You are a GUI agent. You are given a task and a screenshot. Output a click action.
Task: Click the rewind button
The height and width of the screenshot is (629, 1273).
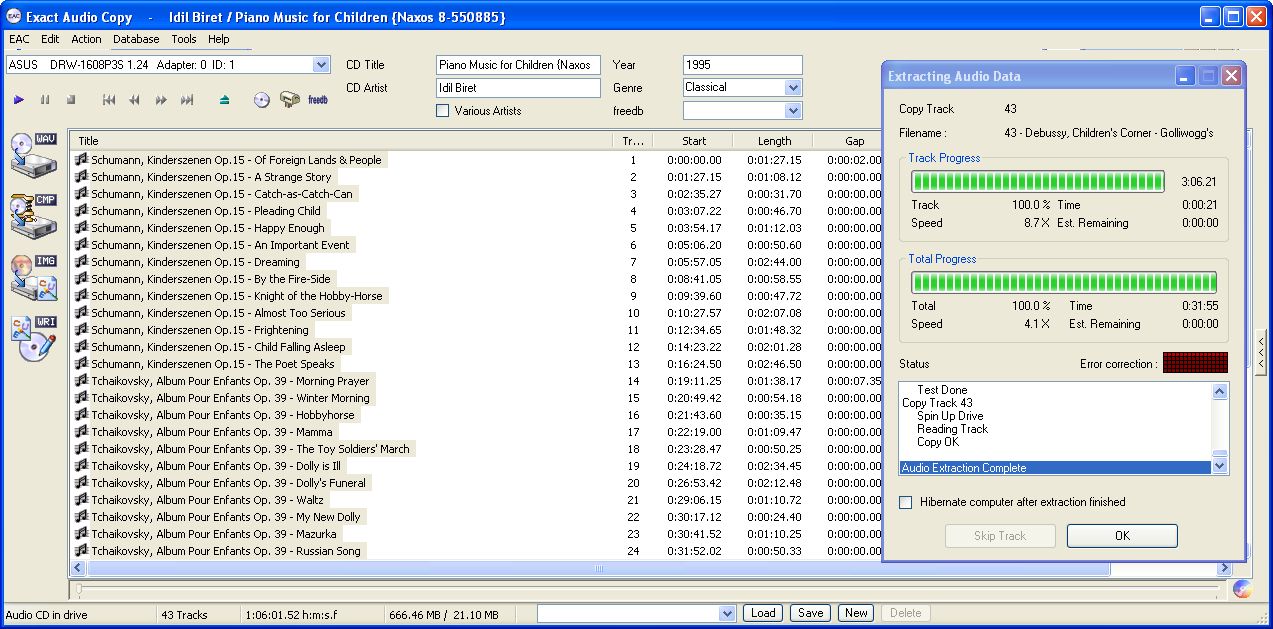point(134,100)
